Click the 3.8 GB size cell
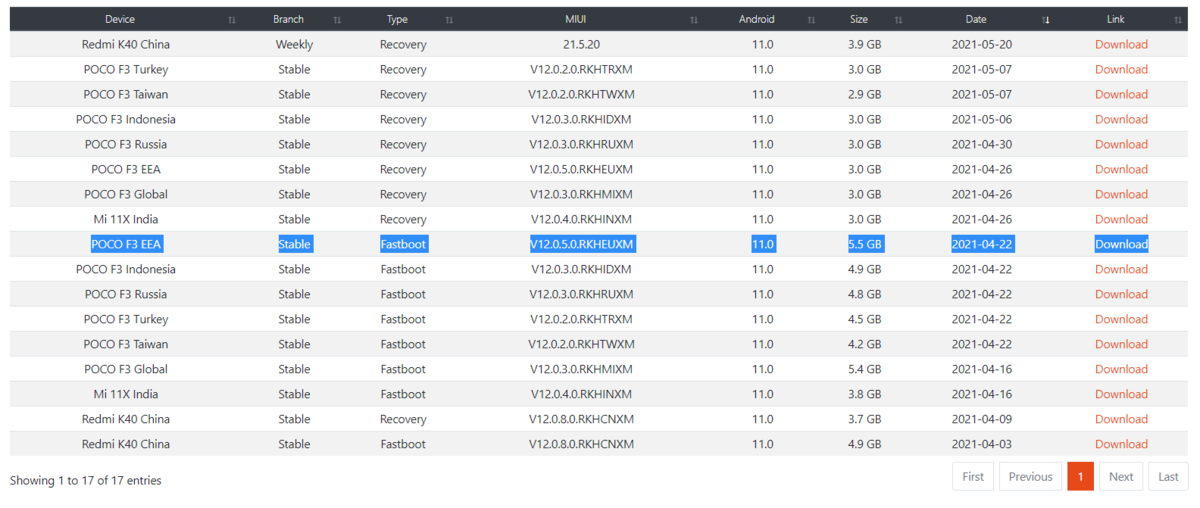The height and width of the screenshot is (508, 1200). point(865,394)
